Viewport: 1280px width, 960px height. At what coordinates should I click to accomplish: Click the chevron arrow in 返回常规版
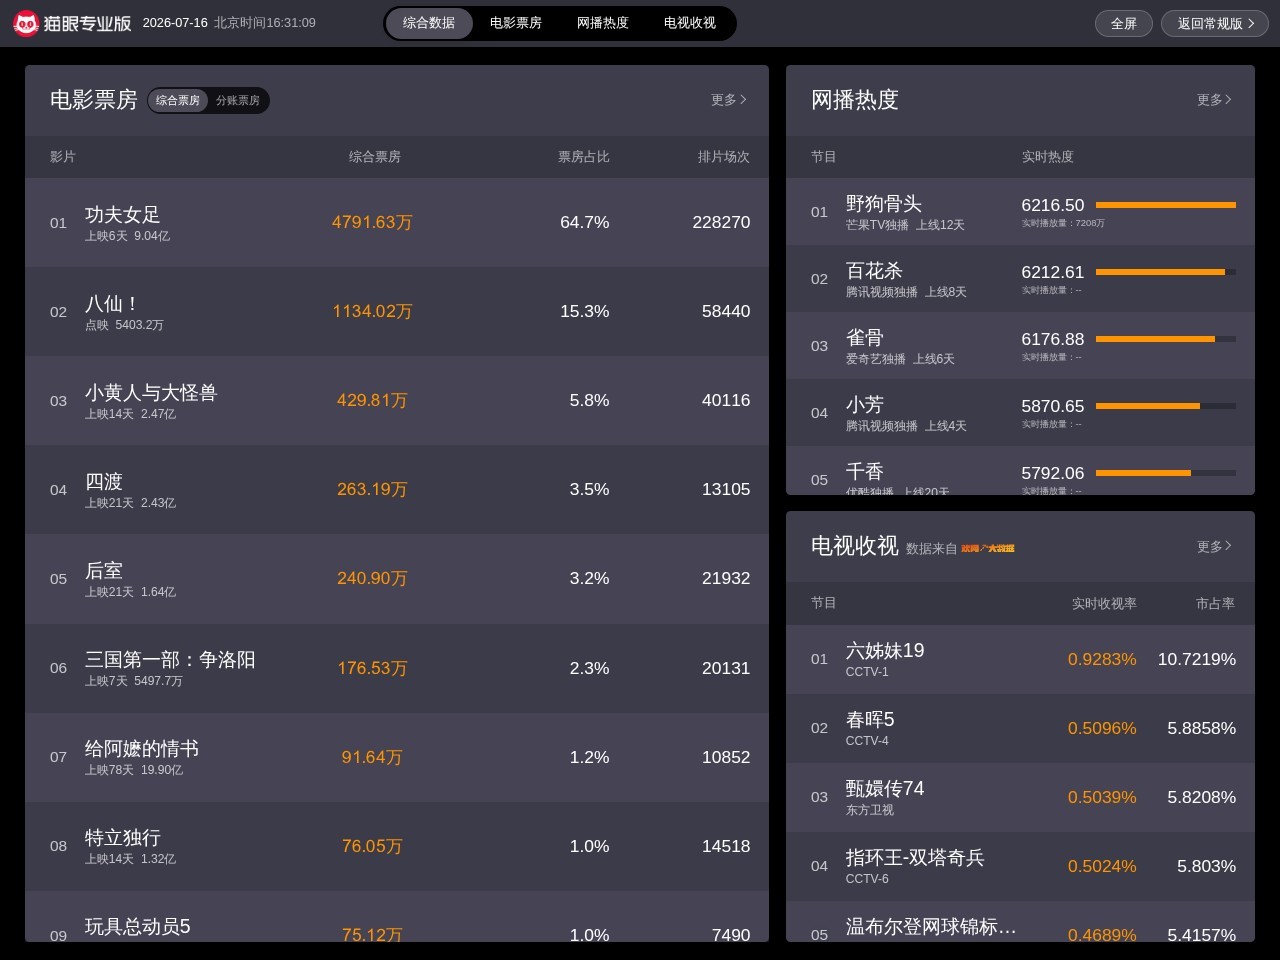click(x=1251, y=23)
